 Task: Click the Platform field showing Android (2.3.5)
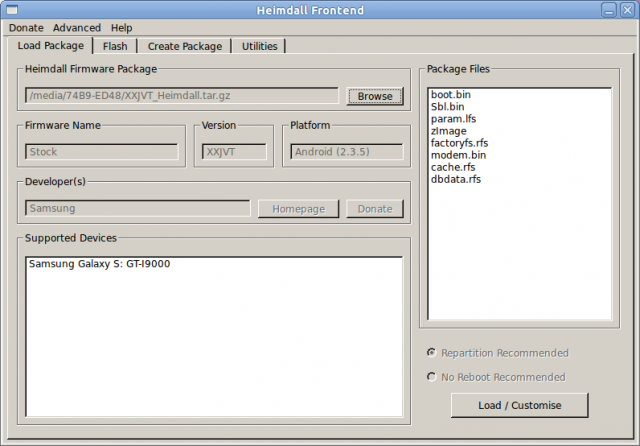347,152
